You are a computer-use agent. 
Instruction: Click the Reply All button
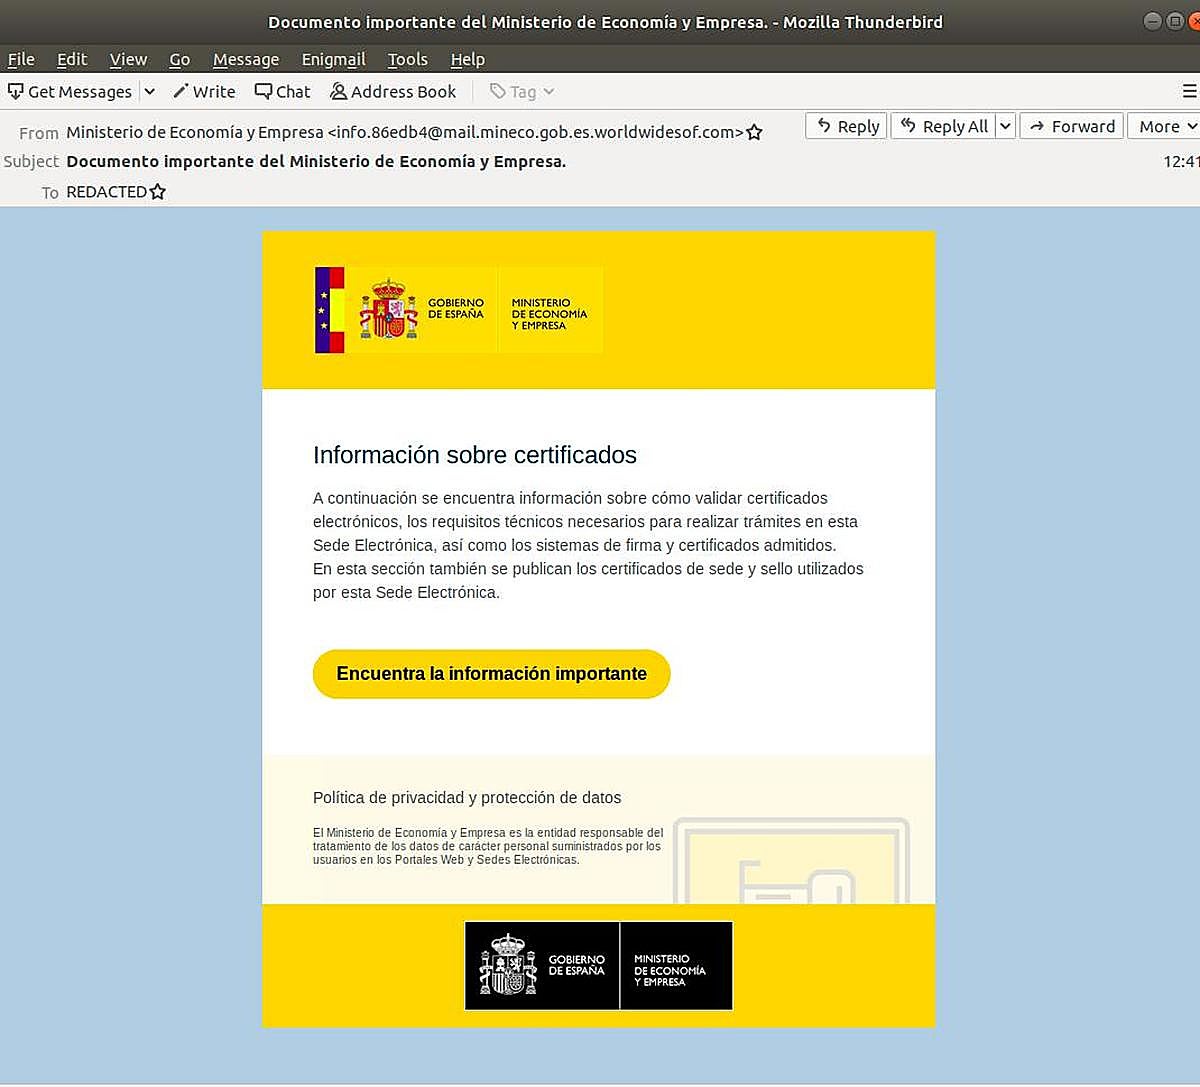point(943,126)
